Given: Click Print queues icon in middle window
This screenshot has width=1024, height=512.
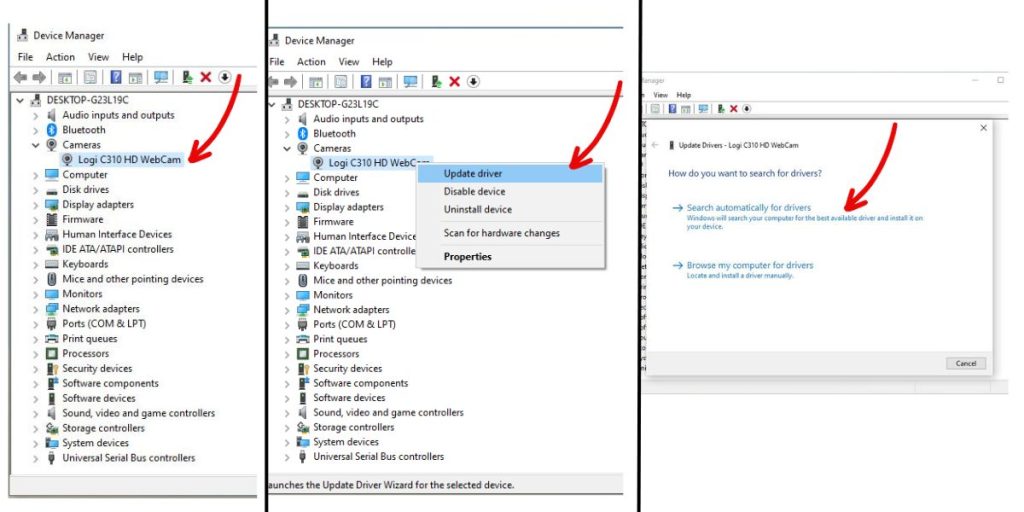Looking at the screenshot, I should coord(302,339).
